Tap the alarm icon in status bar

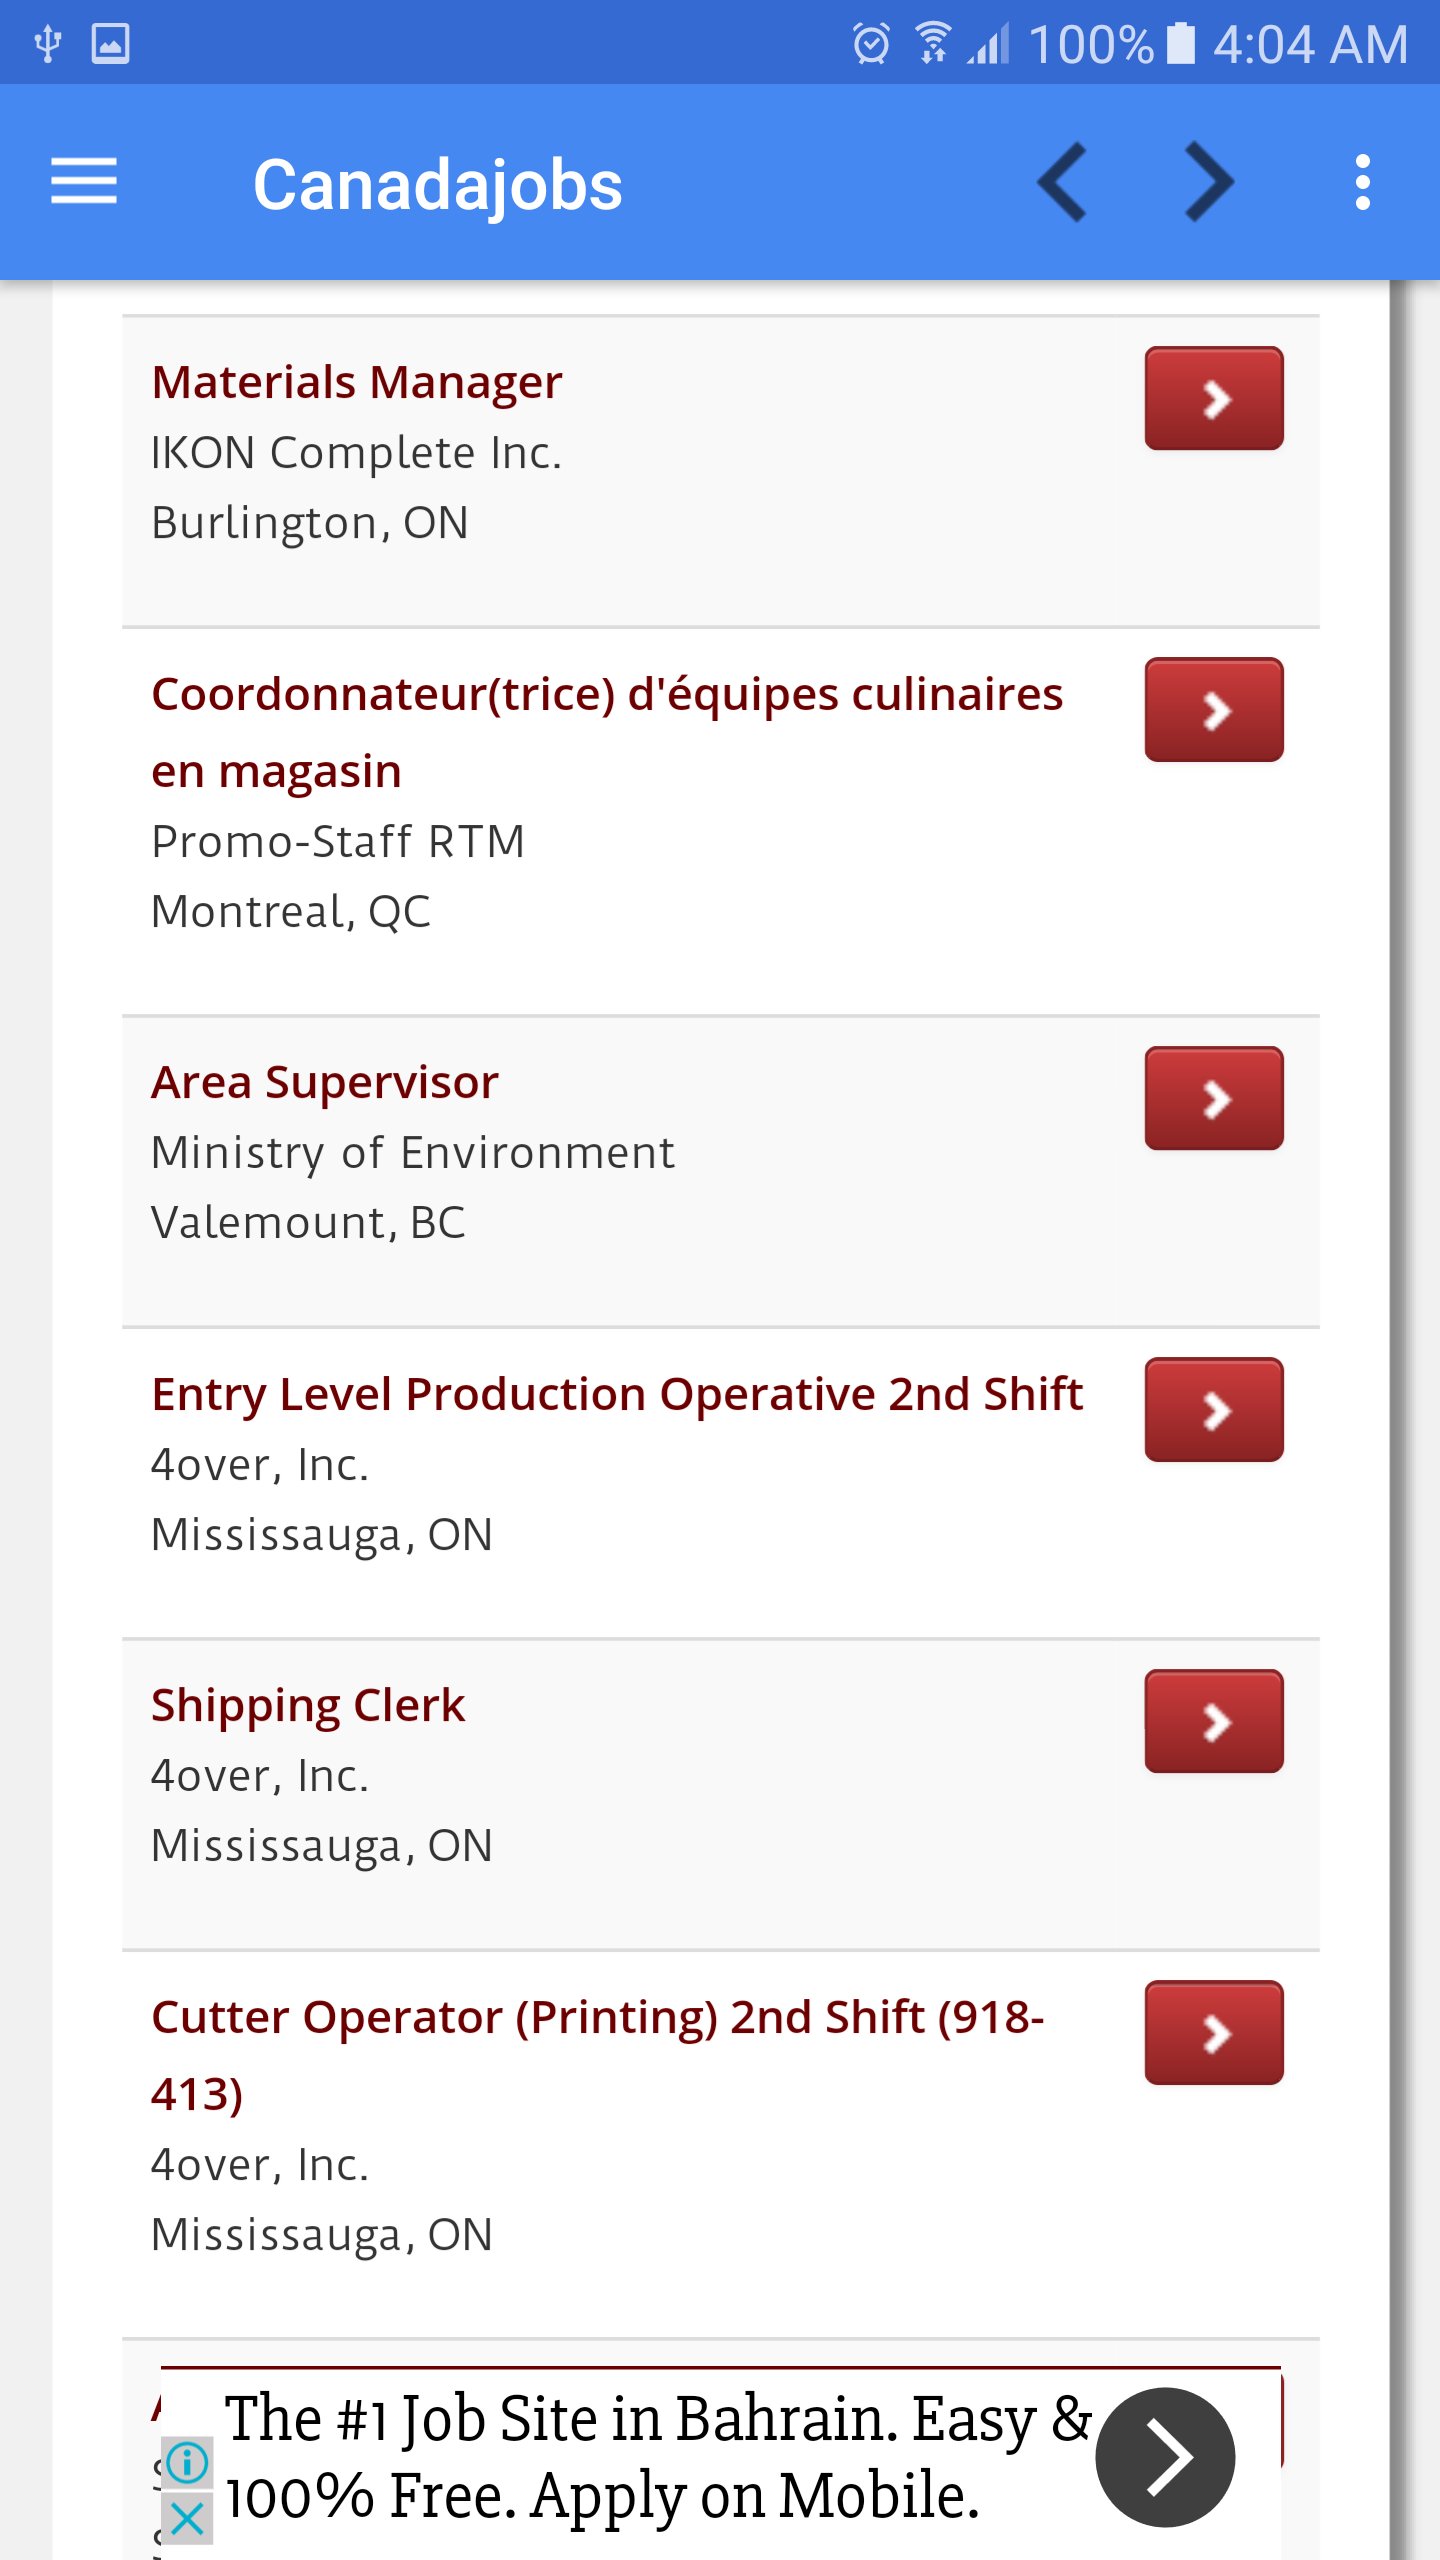click(871, 44)
